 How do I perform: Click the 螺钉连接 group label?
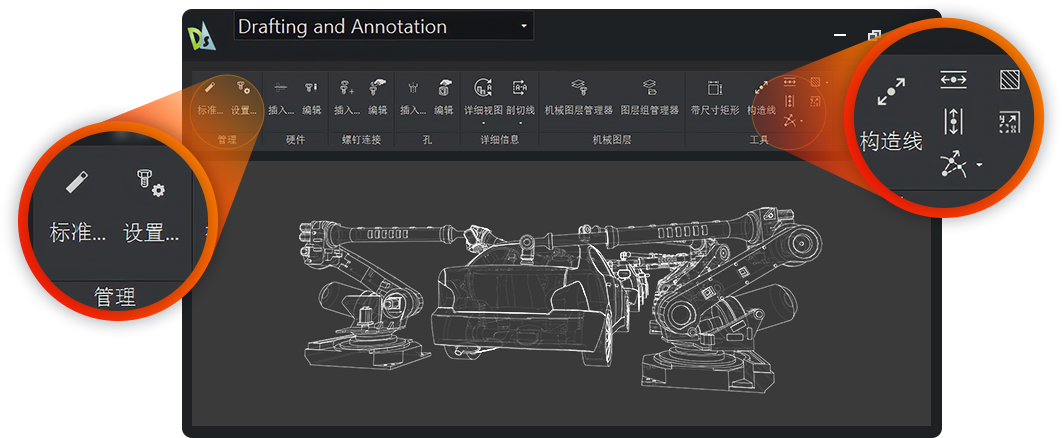[361, 140]
